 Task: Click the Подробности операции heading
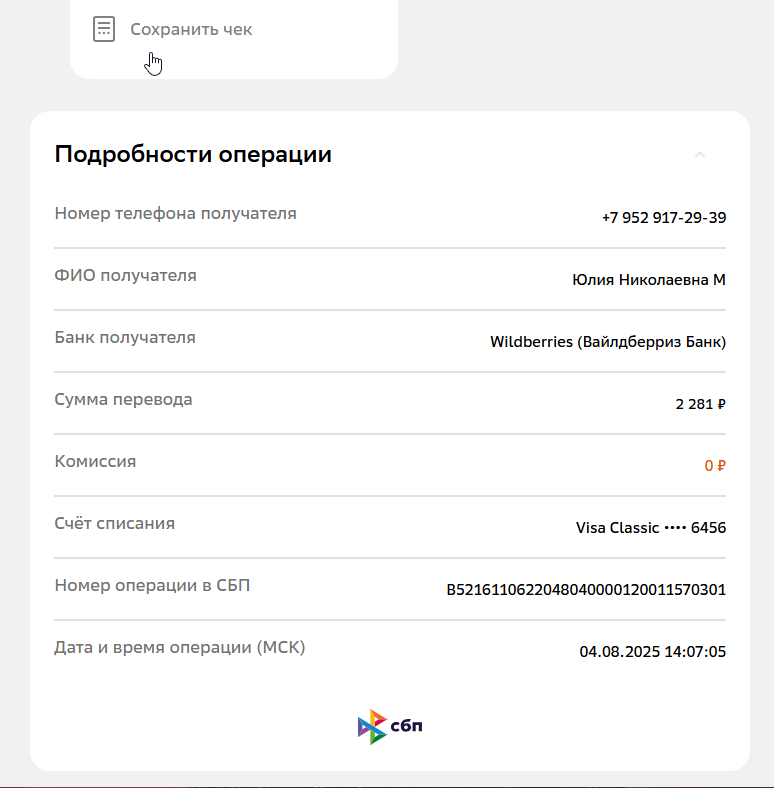(193, 154)
